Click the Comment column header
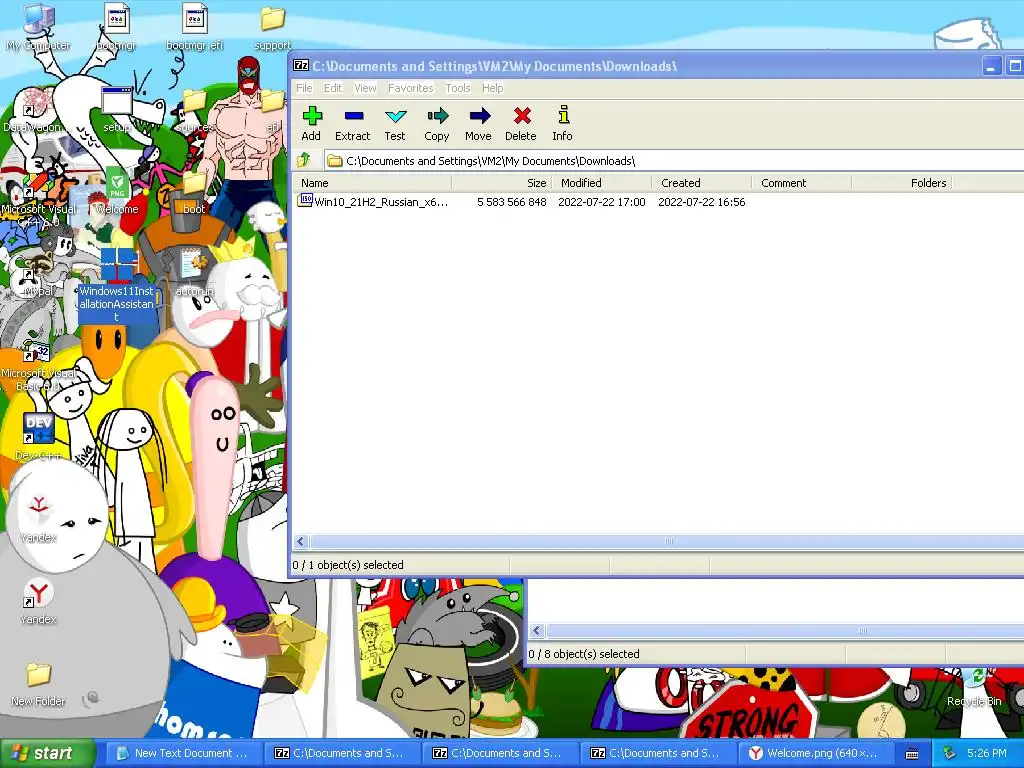The width and height of the screenshot is (1024, 768). coord(801,183)
